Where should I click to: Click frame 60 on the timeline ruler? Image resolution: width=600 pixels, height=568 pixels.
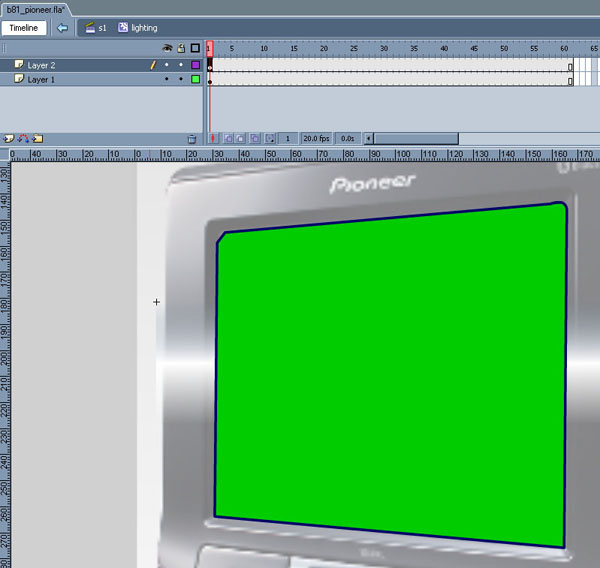click(x=564, y=49)
